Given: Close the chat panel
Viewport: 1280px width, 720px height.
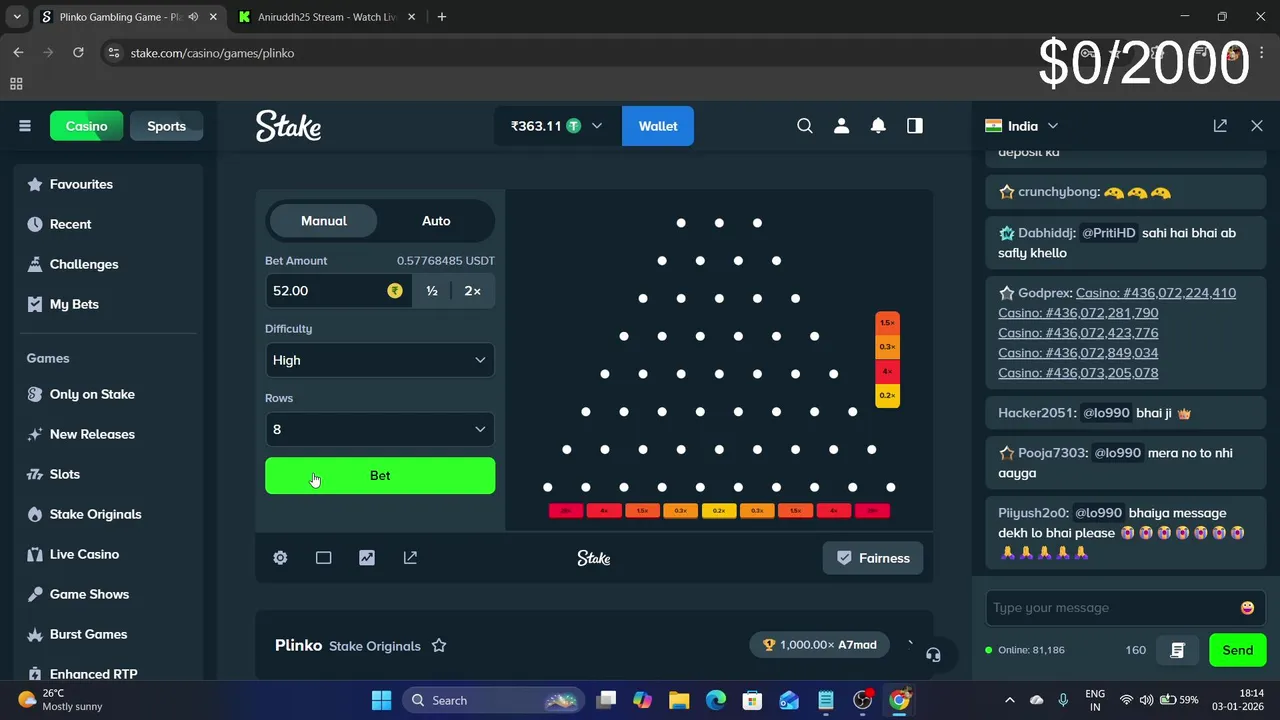Looking at the screenshot, I should click(1257, 126).
